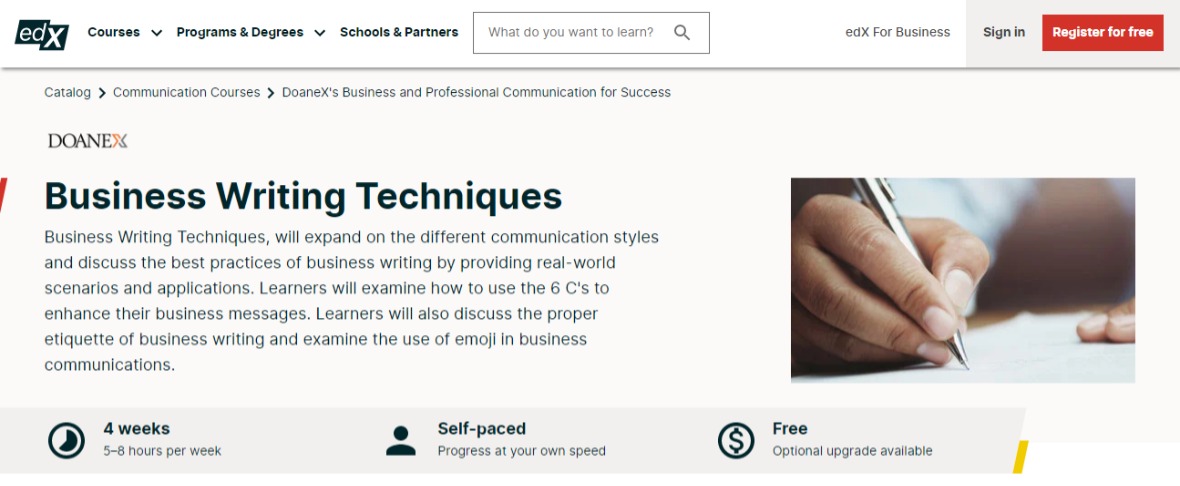Go to the Catalog breadcrumb link
The image size is (1180, 486).
pos(67,93)
